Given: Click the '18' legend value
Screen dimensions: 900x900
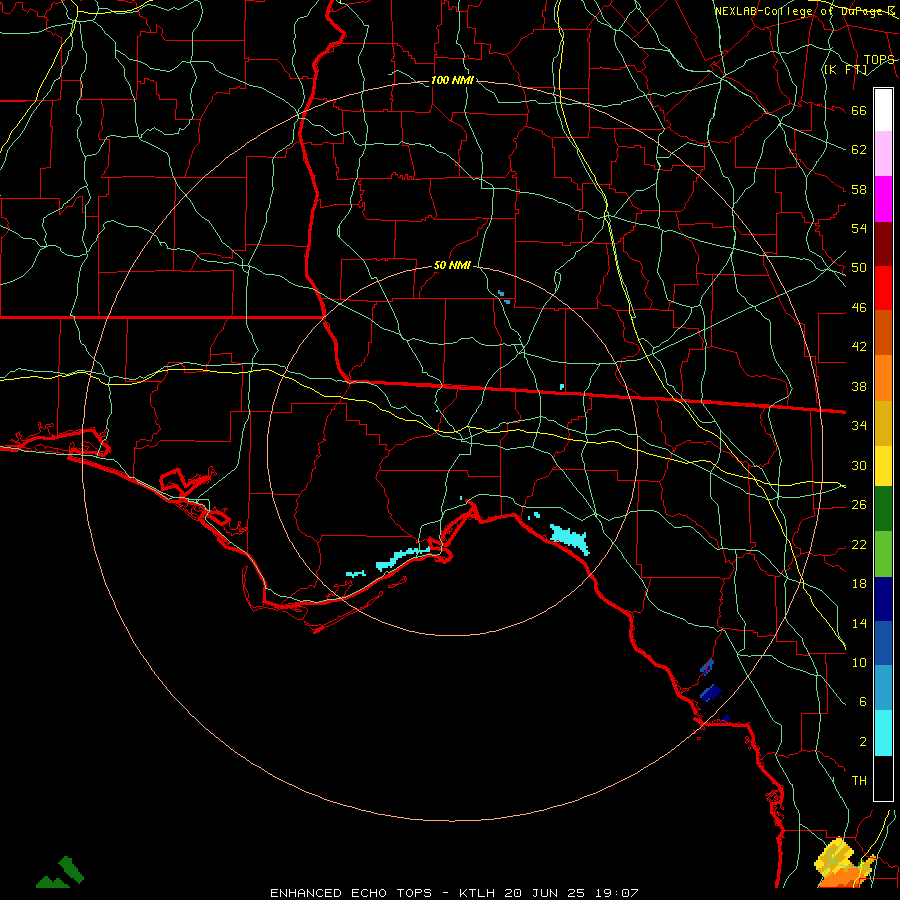Looking at the screenshot, I should [x=859, y=584].
